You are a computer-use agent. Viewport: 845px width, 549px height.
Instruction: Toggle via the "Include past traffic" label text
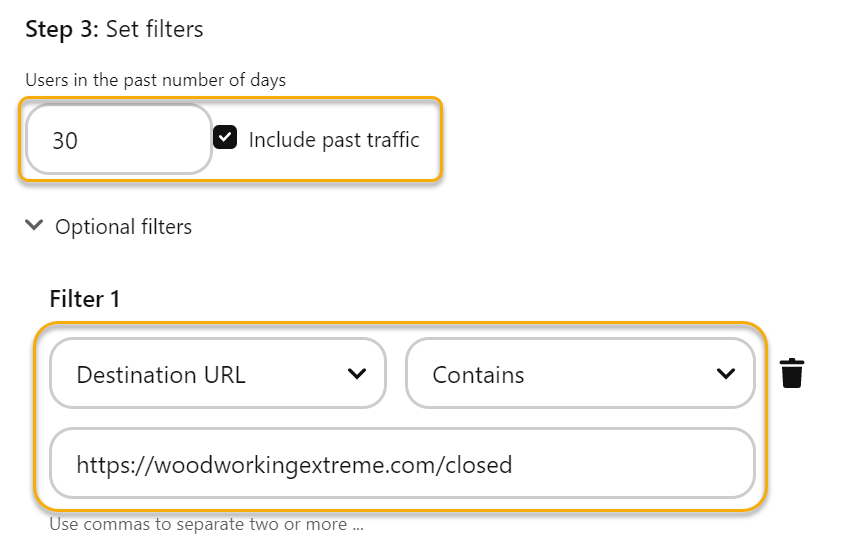pos(334,140)
